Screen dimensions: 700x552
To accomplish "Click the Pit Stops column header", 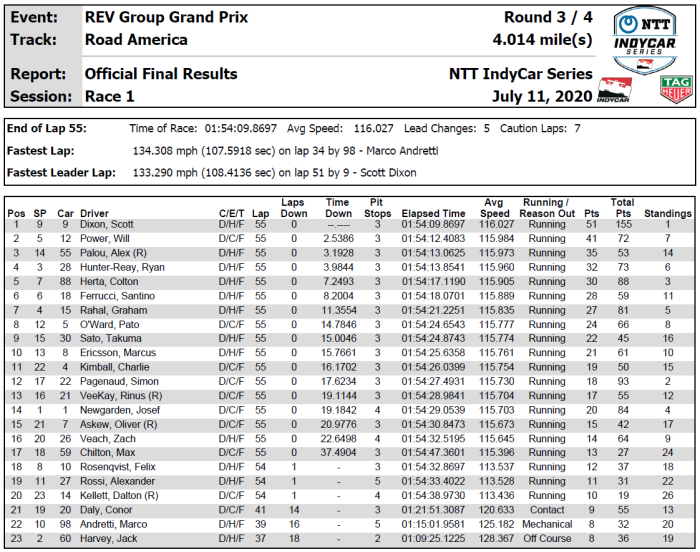I will click(x=377, y=208).
